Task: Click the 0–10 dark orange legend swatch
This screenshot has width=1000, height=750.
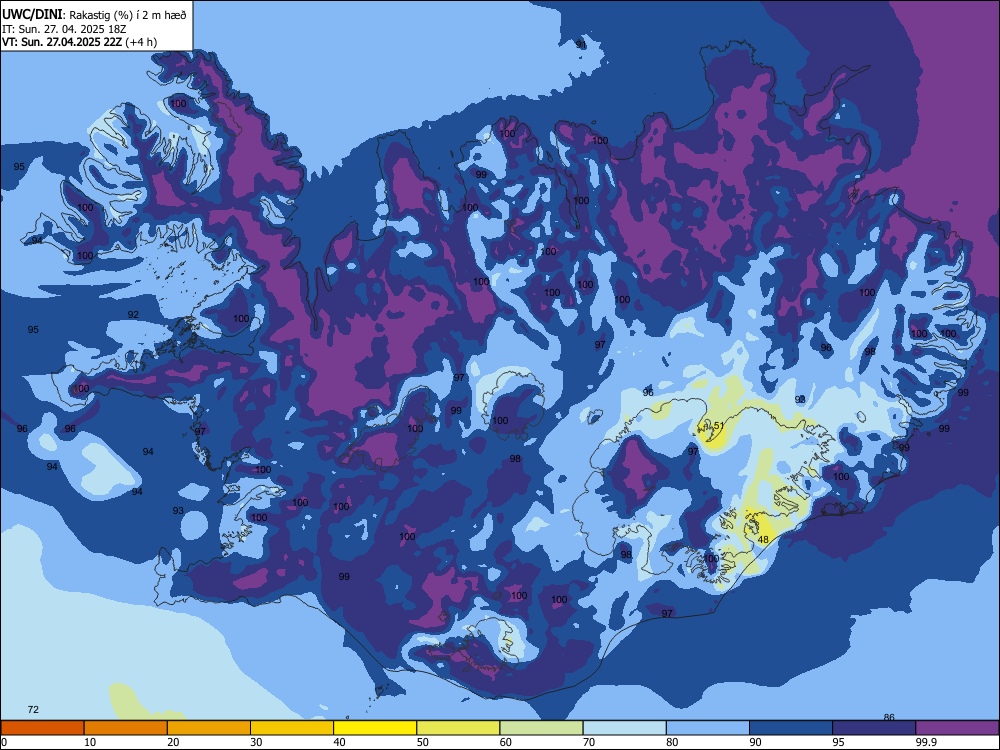Action: pyautogui.click(x=42, y=728)
